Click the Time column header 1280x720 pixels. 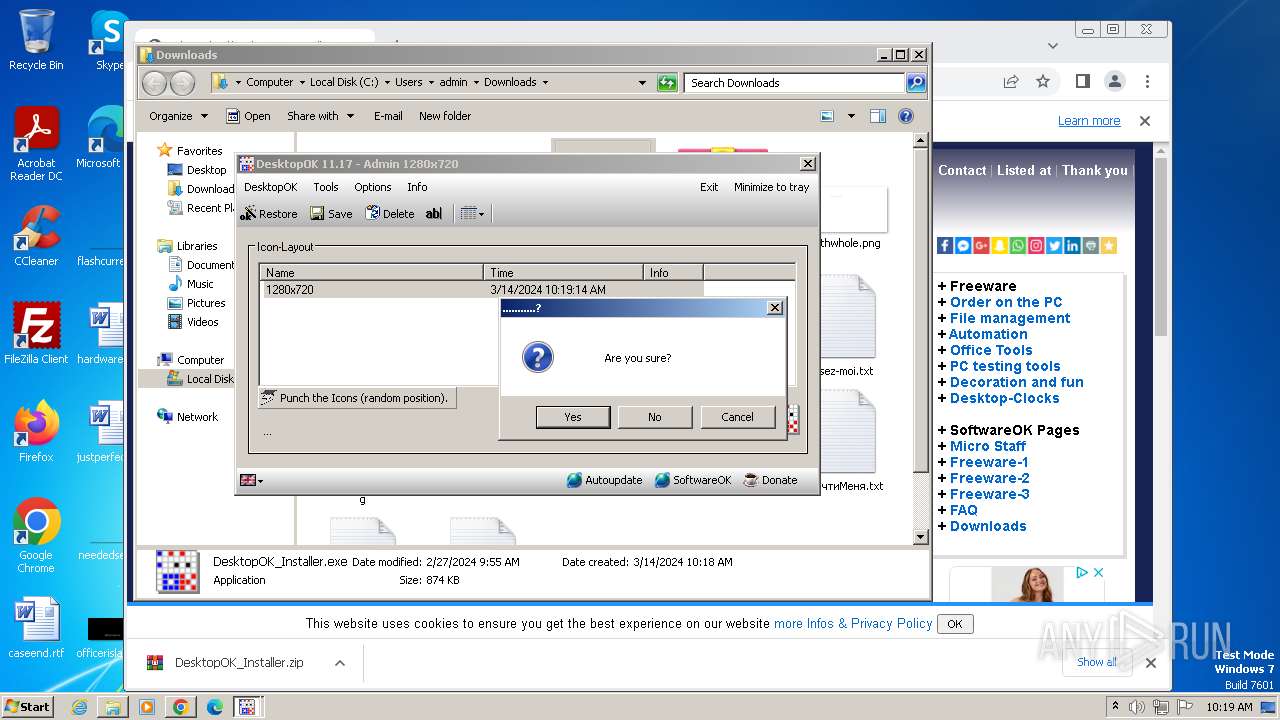563,272
